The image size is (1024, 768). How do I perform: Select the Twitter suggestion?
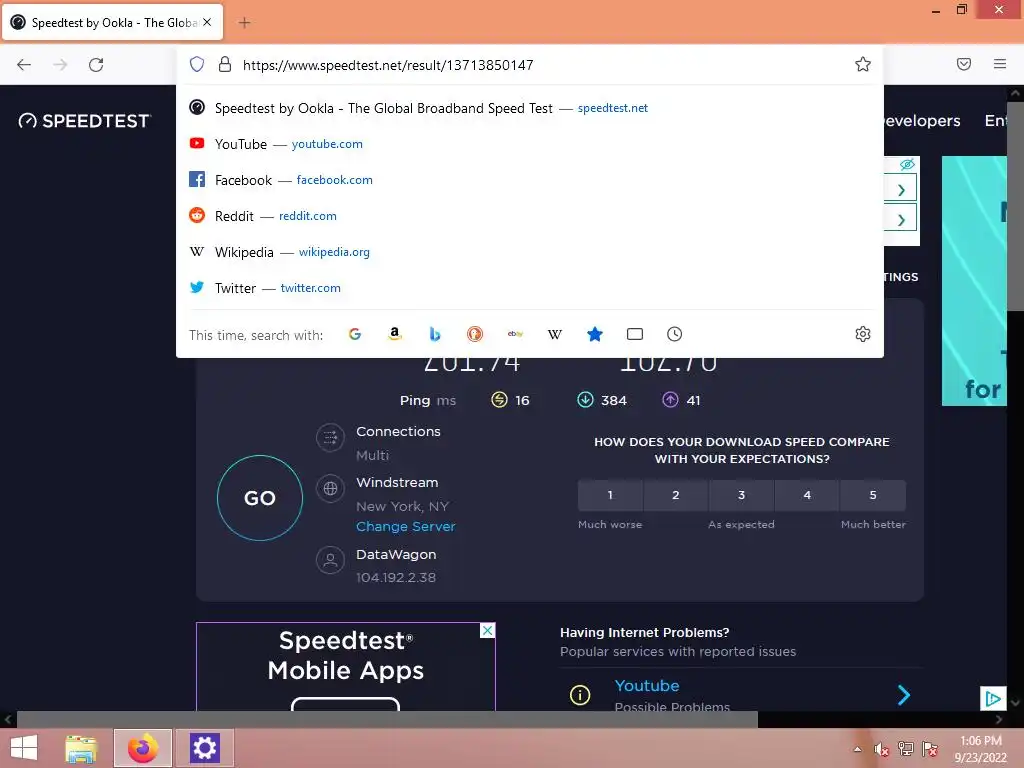coord(530,287)
